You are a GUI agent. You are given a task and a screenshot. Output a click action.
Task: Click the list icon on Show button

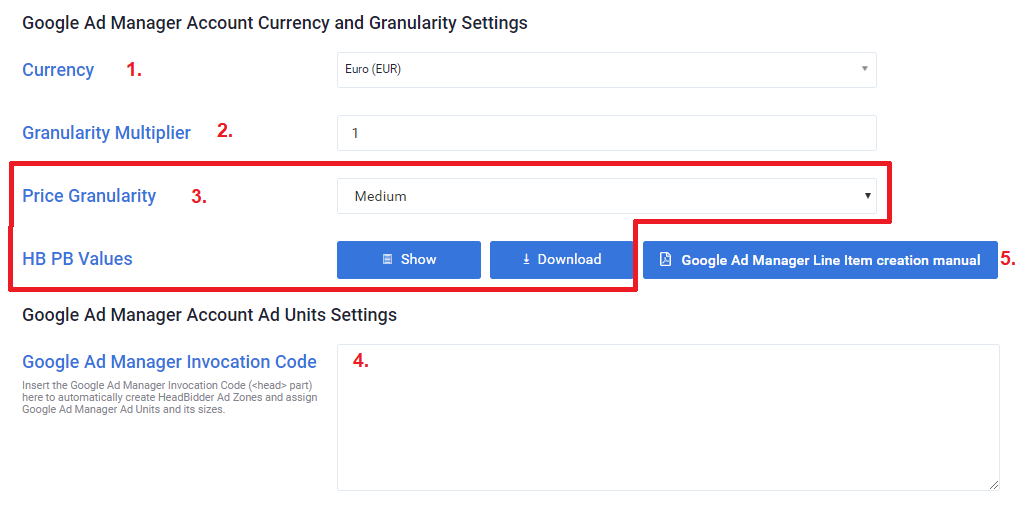coord(387,259)
